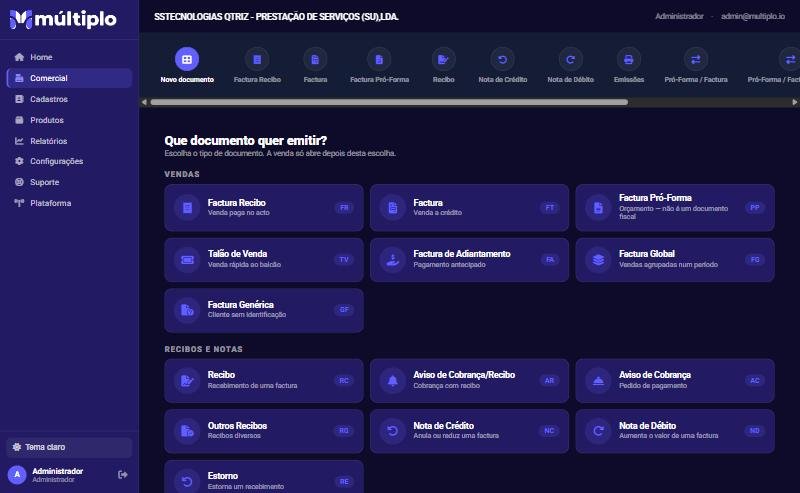Open Suporte in the sidebar
Viewport: 800px width, 493px height.
[x=69, y=182]
